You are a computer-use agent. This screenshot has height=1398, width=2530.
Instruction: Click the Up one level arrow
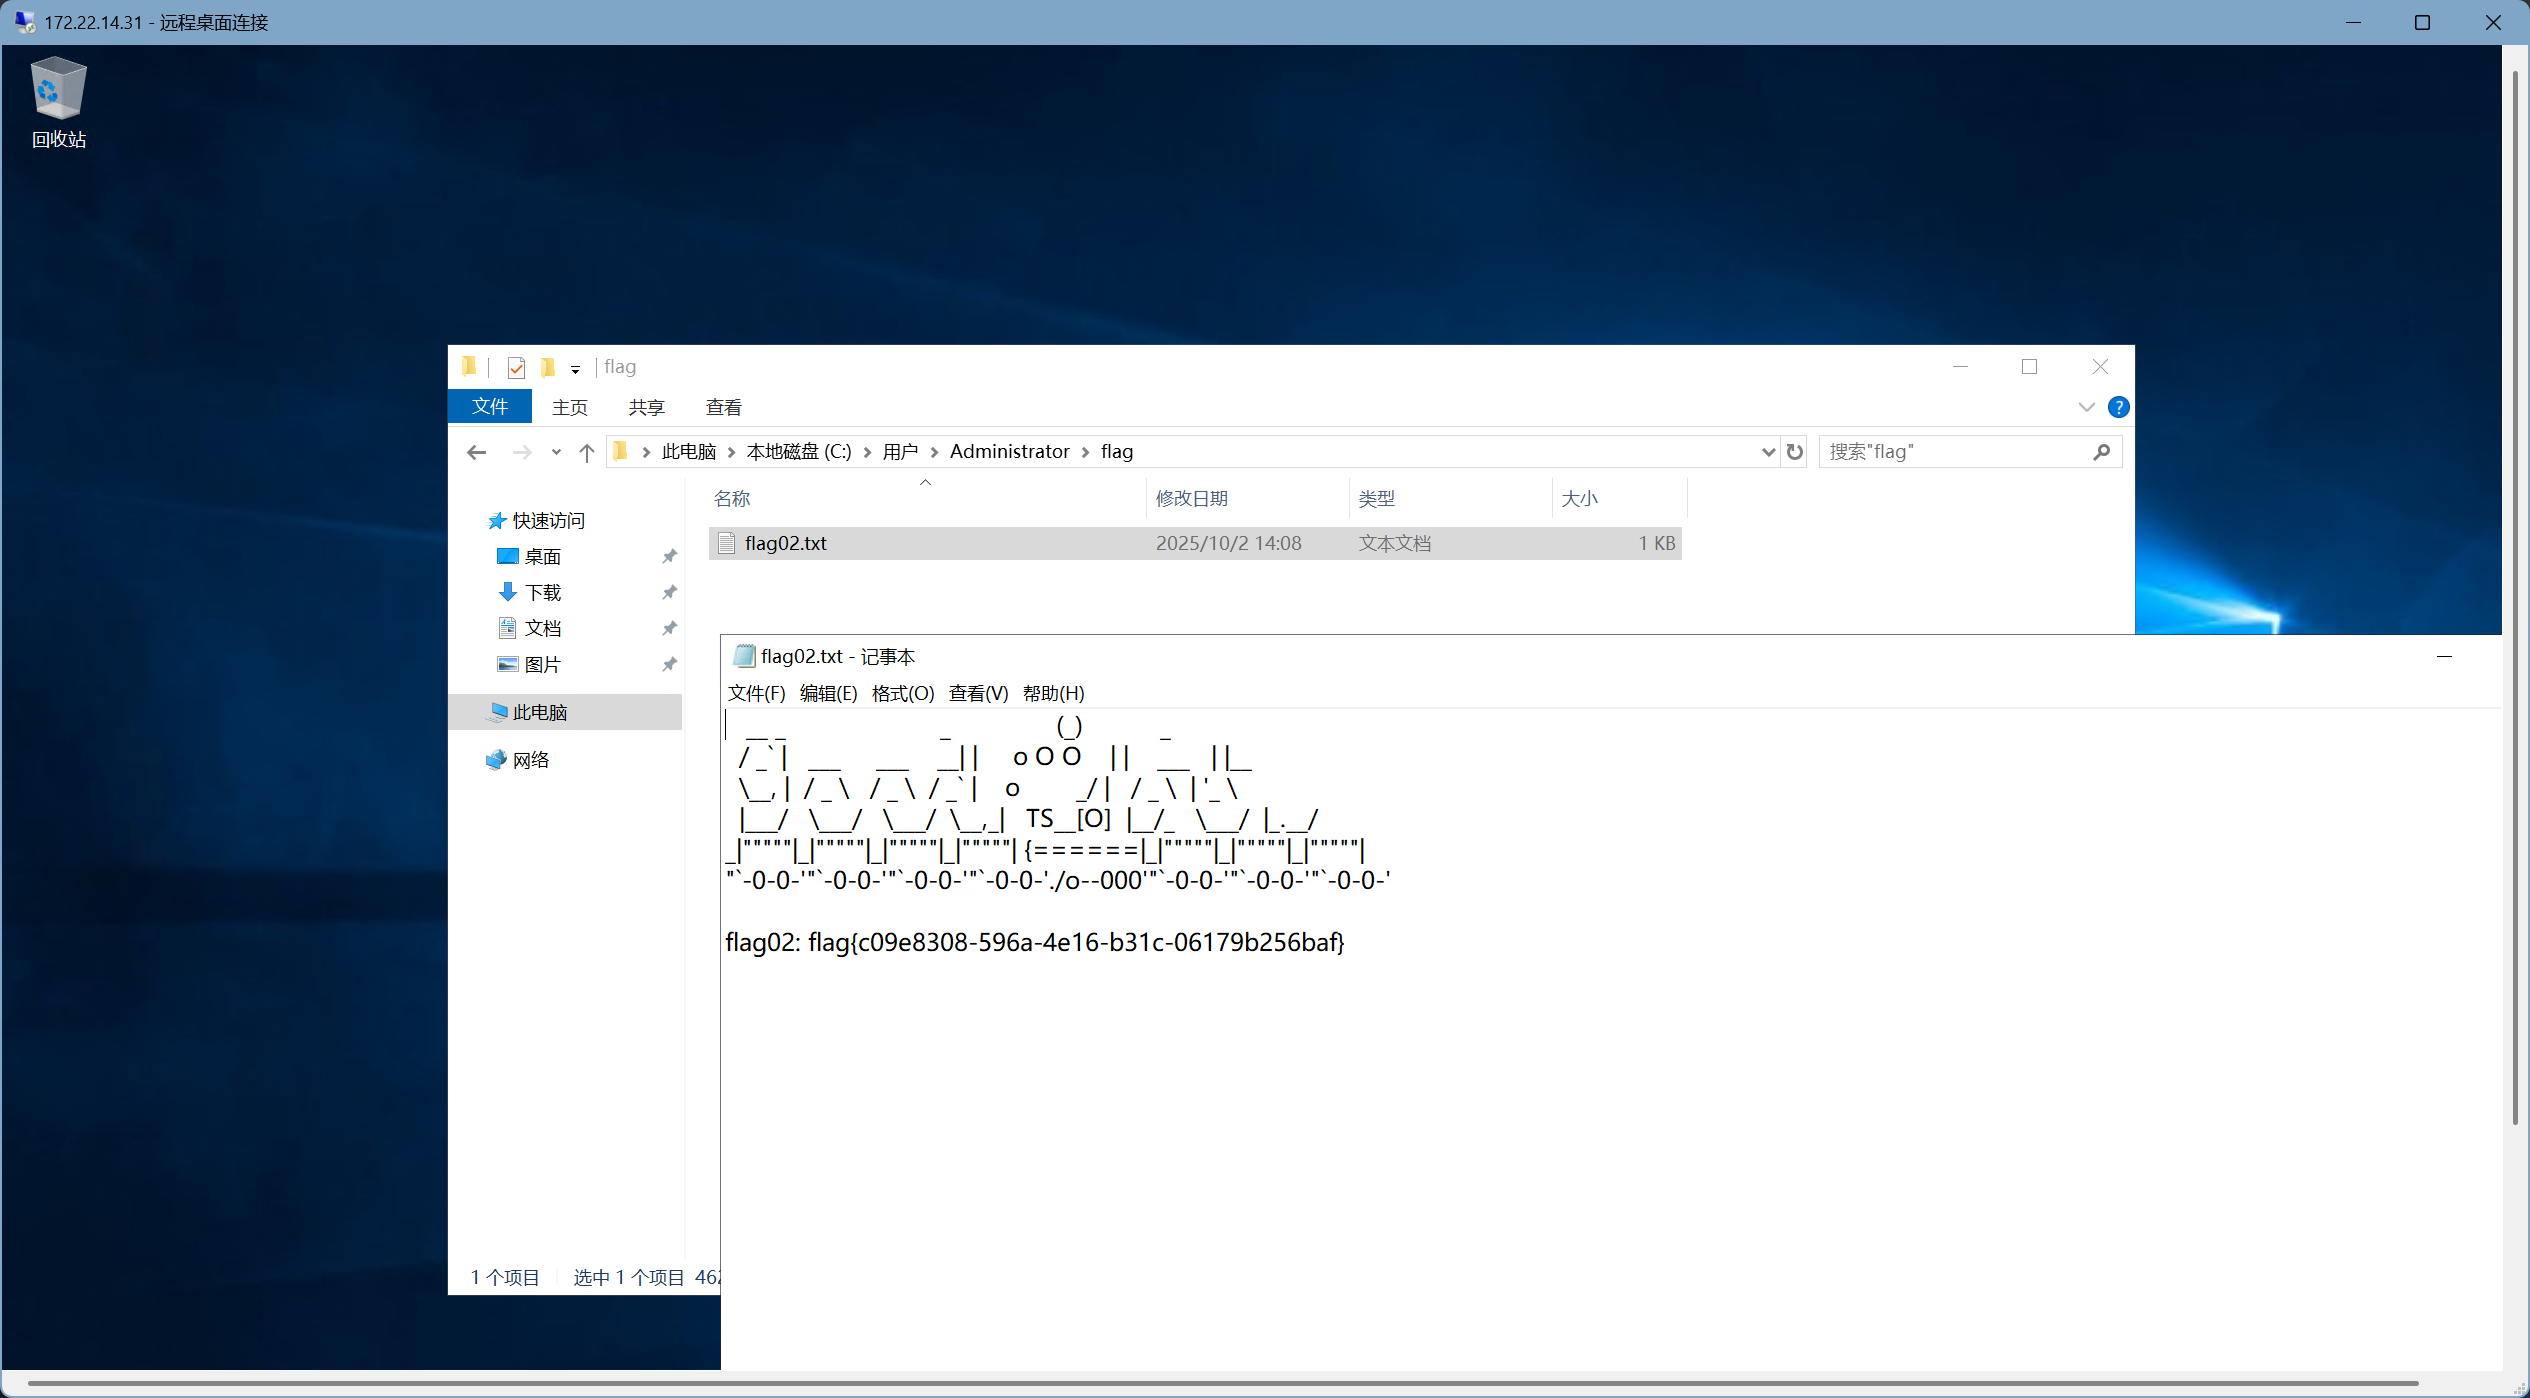(587, 452)
